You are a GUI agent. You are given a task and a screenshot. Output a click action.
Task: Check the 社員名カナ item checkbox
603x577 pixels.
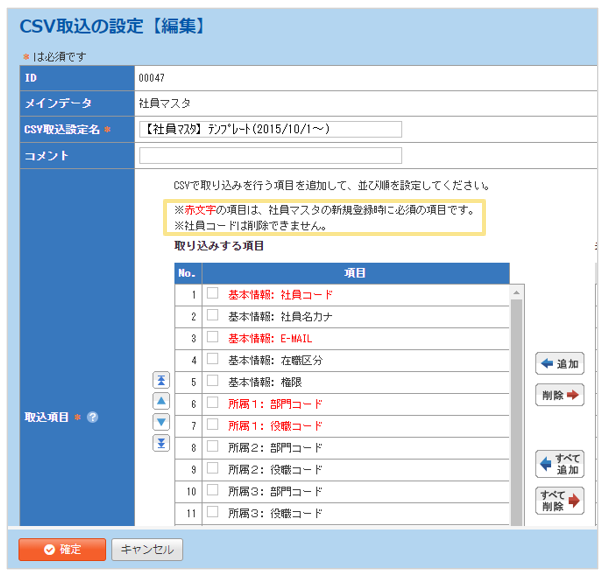212,316
